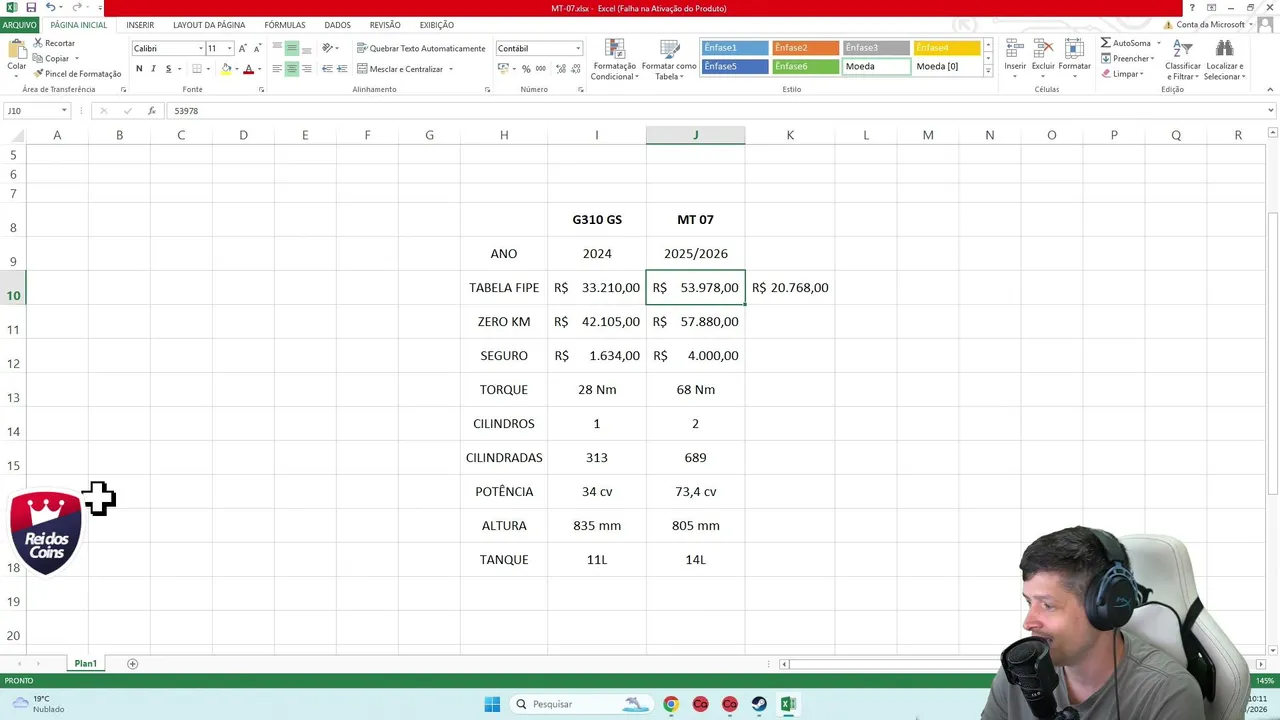This screenshot has width=1280, height=720.
Task: Decrease font size with the smaller A icon
Action: point(258,48)
